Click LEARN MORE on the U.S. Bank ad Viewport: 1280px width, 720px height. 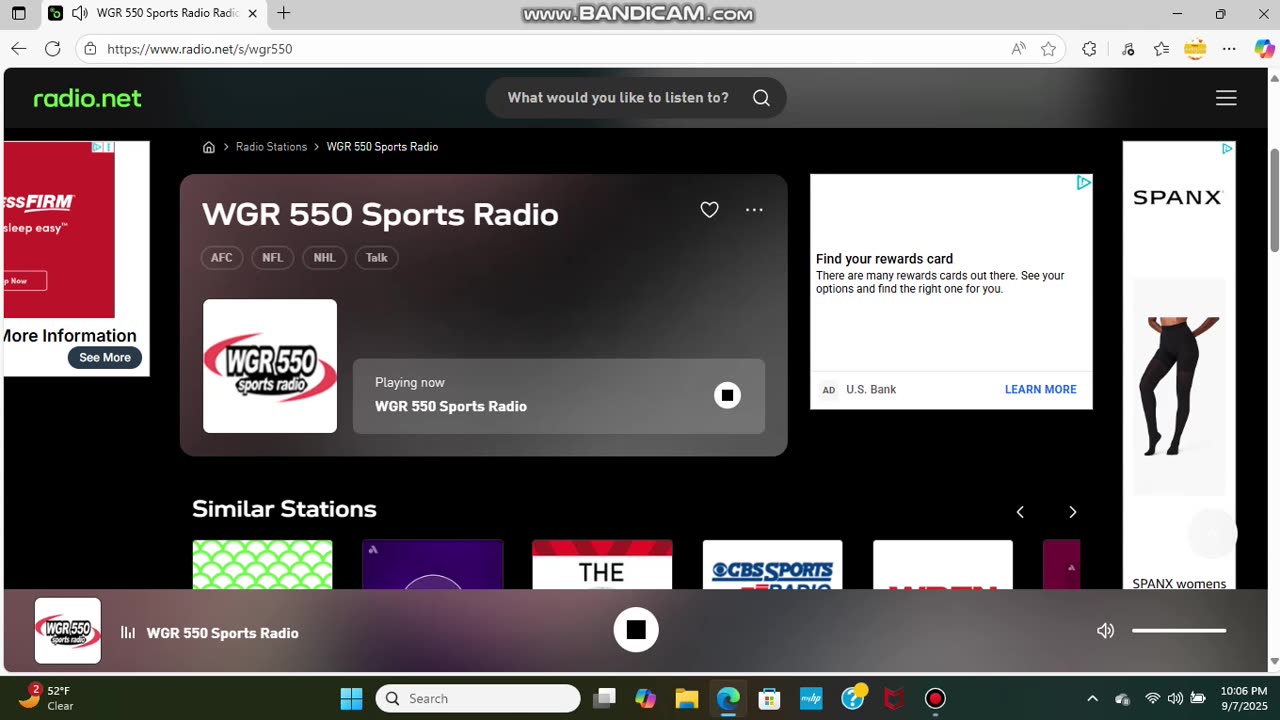click(x=1040, y=390)
